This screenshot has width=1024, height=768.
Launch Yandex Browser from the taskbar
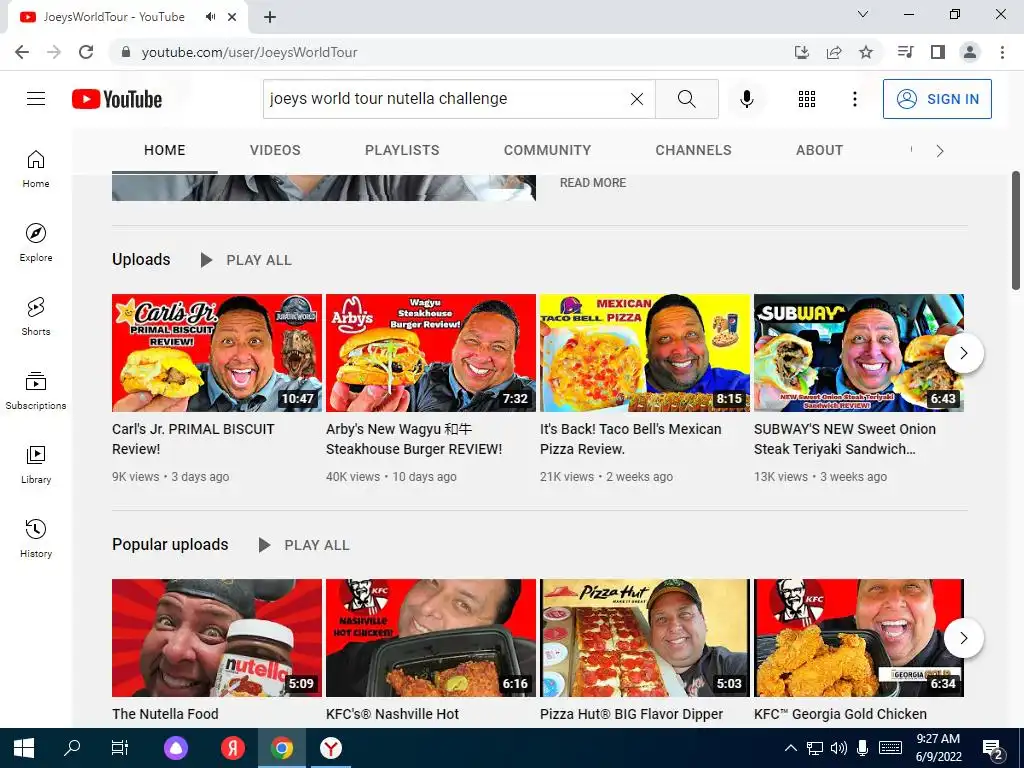point(331,748)
